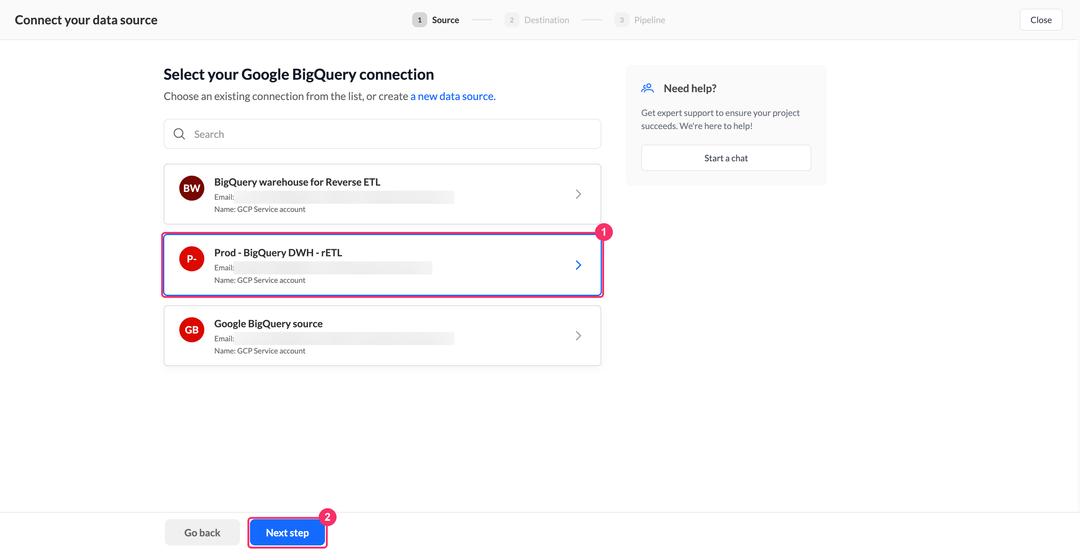Screen dimensions: 1080x552
Task: Click 'Select your Google BigQuery connection' heading
Action: coord(299,74)
